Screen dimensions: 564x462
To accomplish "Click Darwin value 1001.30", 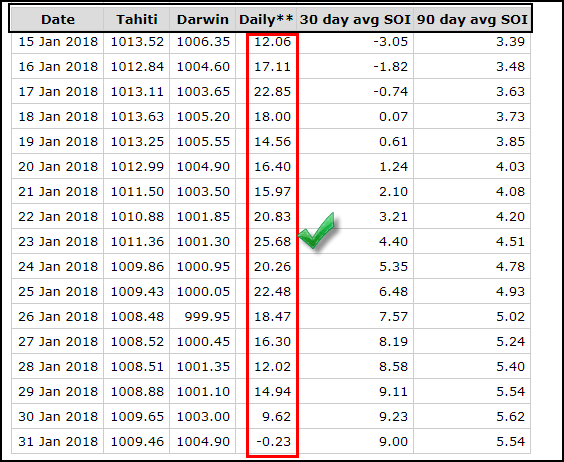I will tap(203, 241).
